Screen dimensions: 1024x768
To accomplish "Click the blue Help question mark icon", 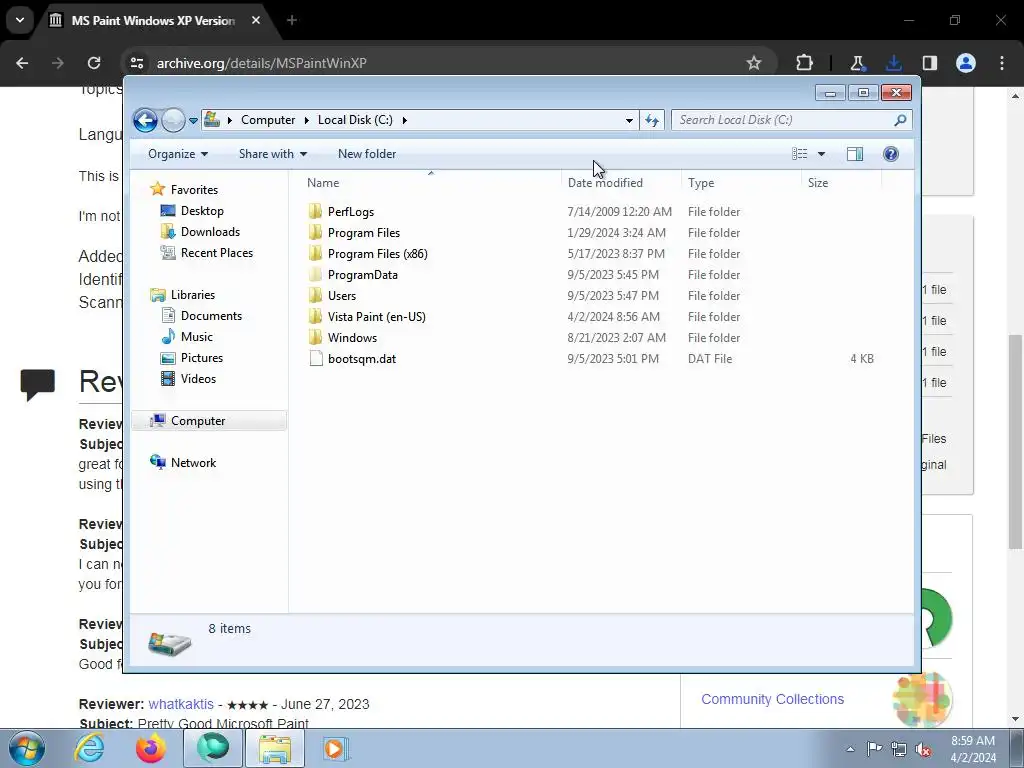I will (891, 154).
